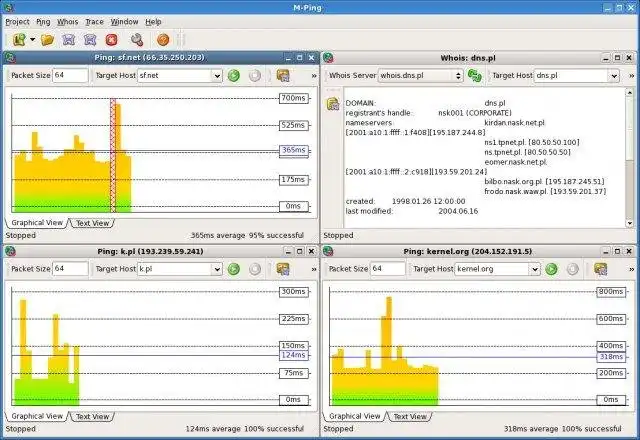Click the save icon in k.pl ping toolbar
640x440 pixels.
pyautogui.click(x=283, y=269)
